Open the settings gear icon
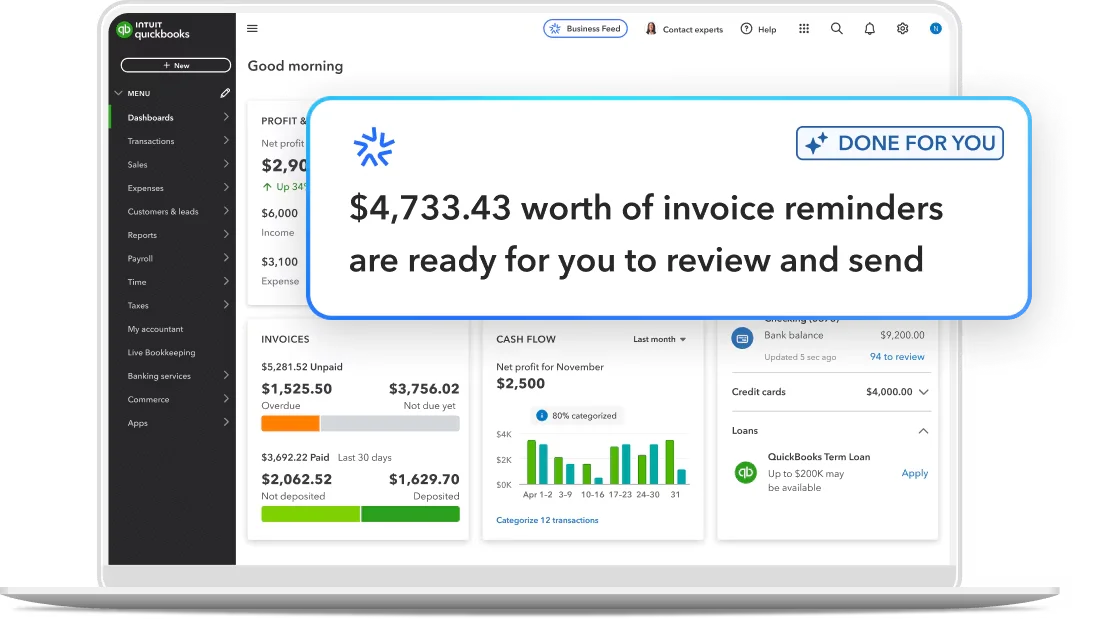This screenshot has width=1097, height=619. click(x=902, y=29)
